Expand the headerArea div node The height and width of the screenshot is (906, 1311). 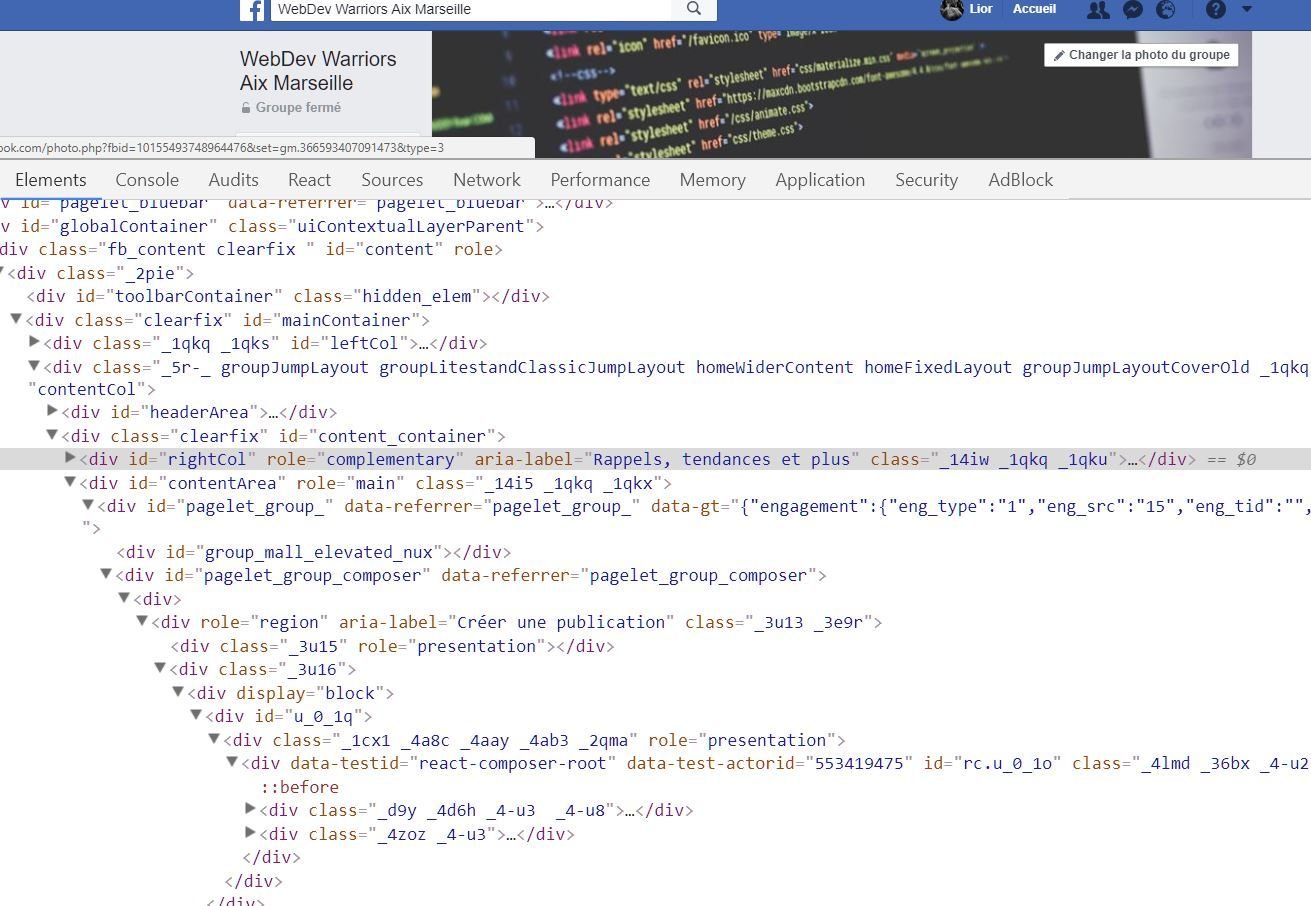pyautogui.click(x=52, y=411)
